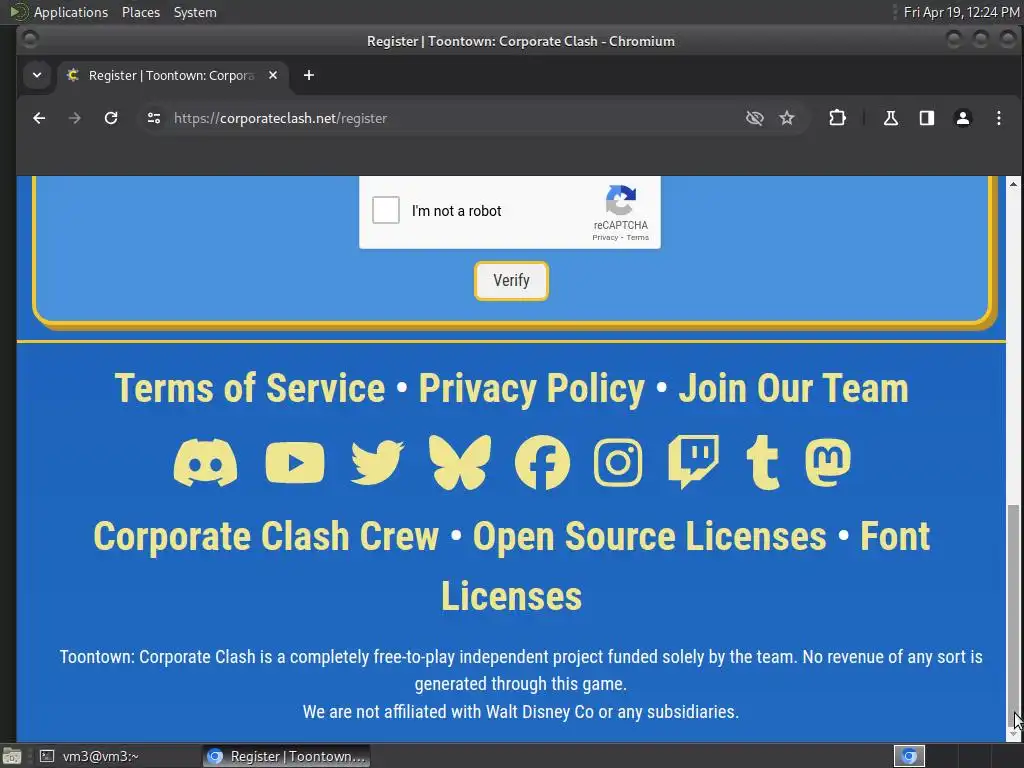This screenshot has height=768, width=1024.
Task: Open the Twitter bird icon link
Action: click(x=377, y=462)
